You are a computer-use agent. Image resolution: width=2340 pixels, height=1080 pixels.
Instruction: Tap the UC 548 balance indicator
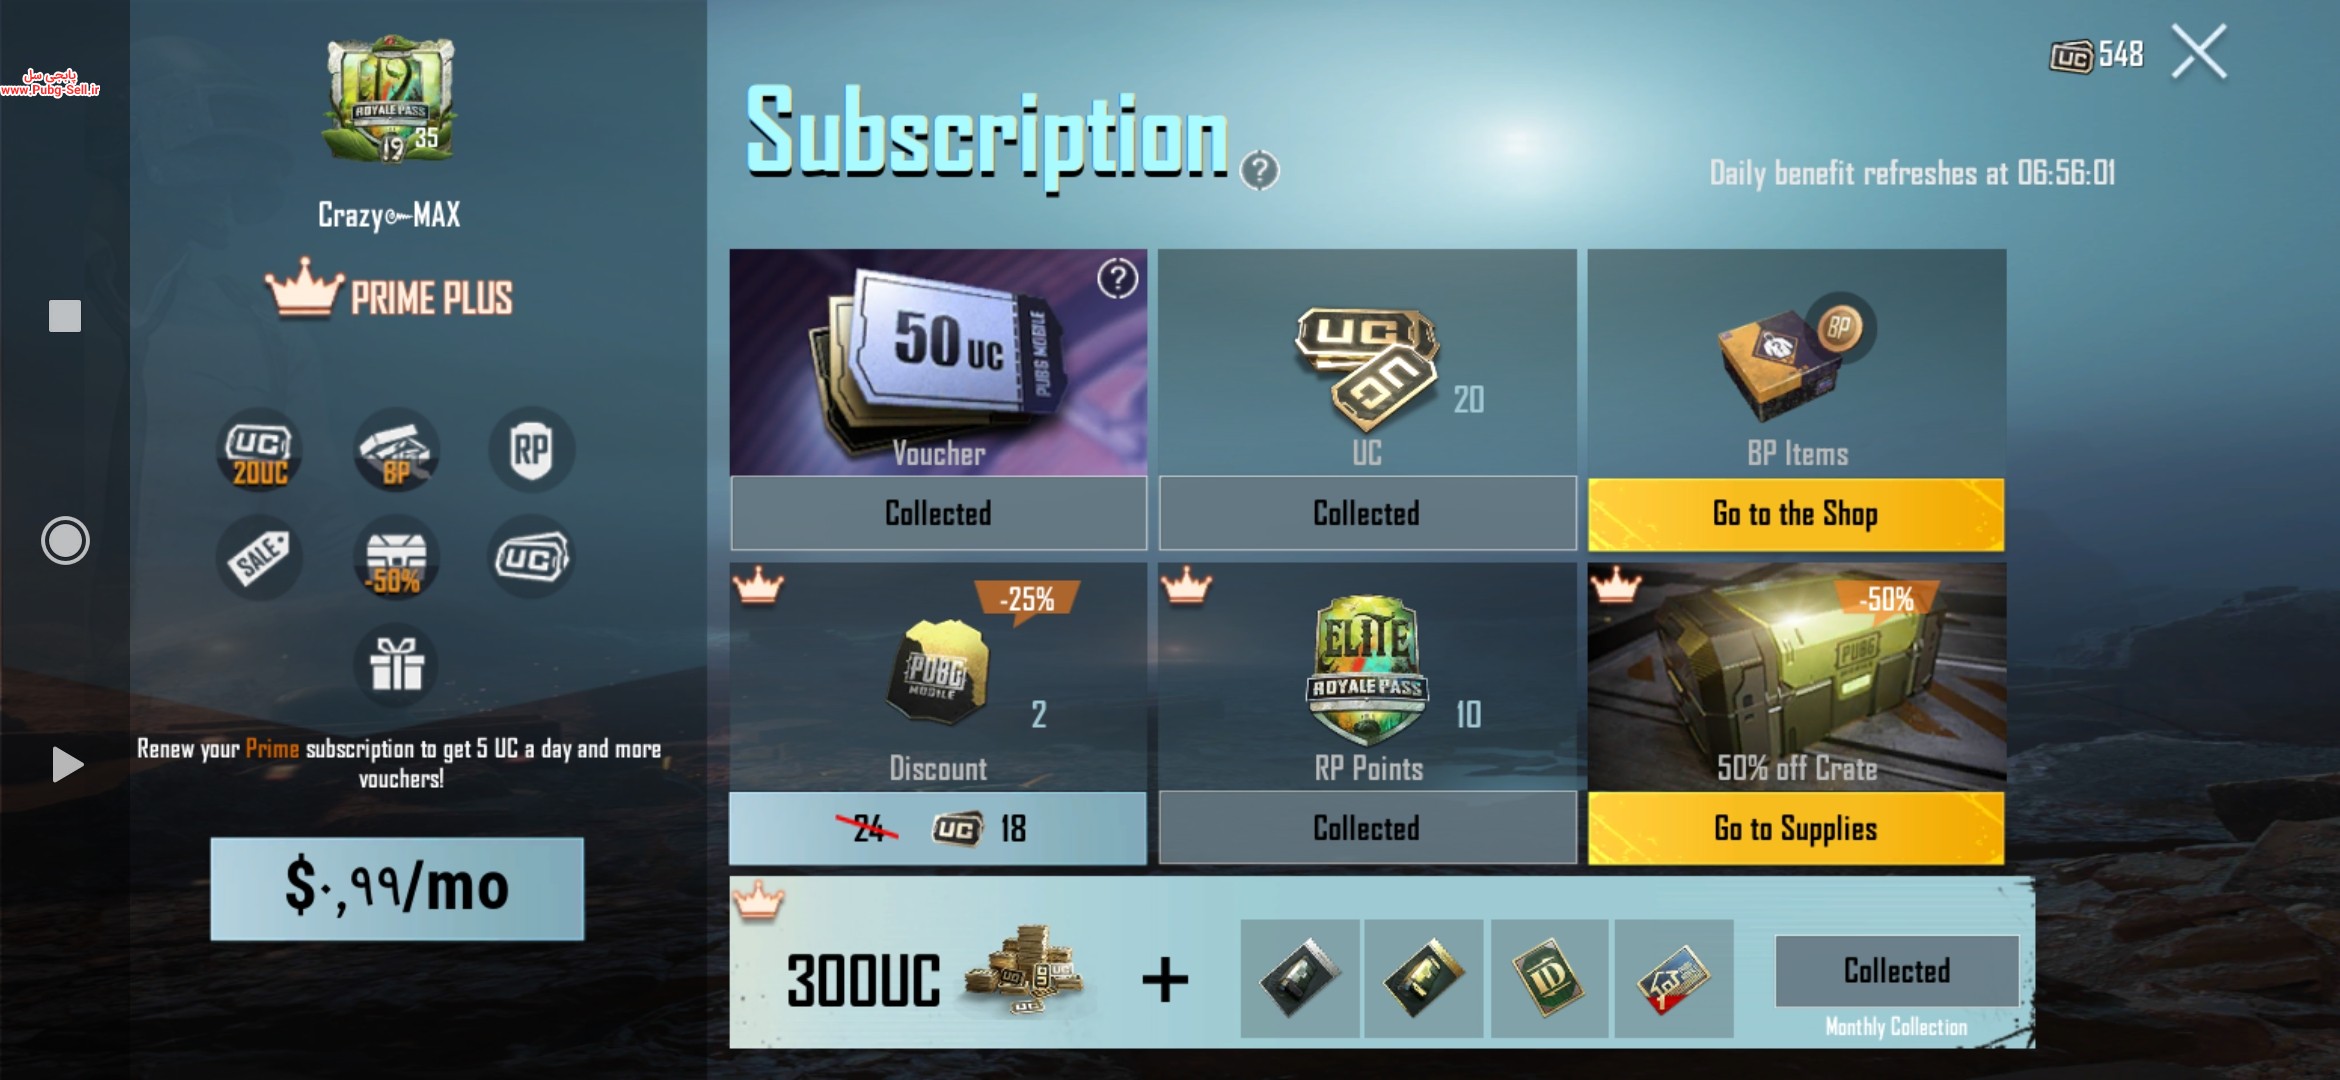[2097, 55]
